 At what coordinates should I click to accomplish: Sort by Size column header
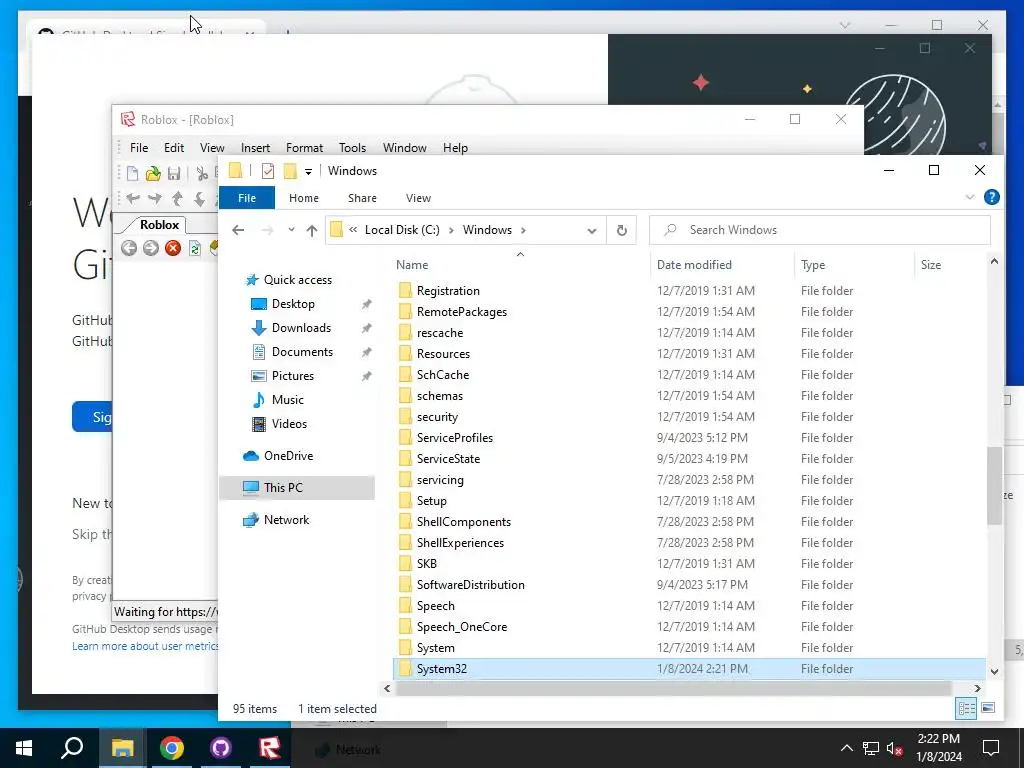click(x=931, y=264)
